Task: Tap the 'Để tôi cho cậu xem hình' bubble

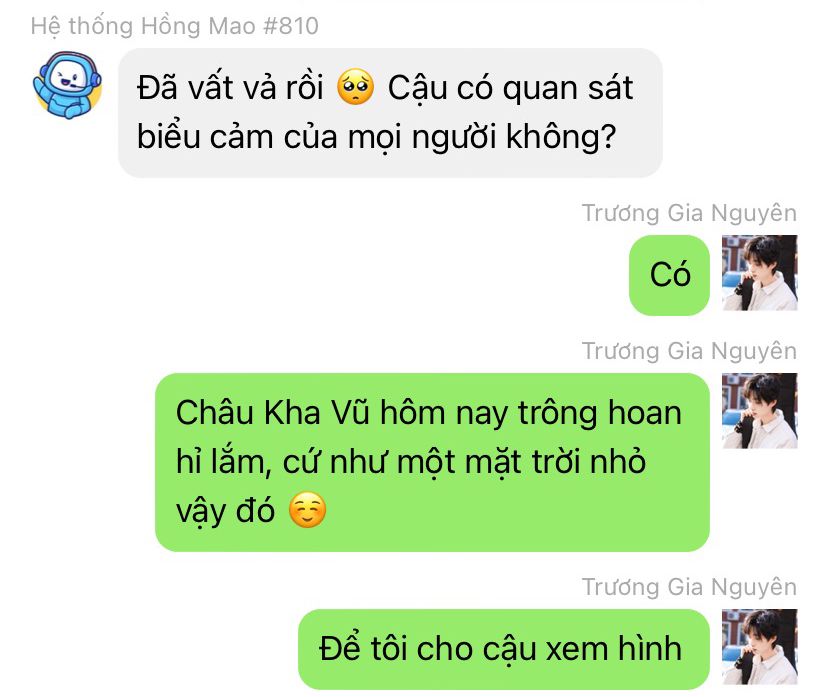Action: coord(504,649)
